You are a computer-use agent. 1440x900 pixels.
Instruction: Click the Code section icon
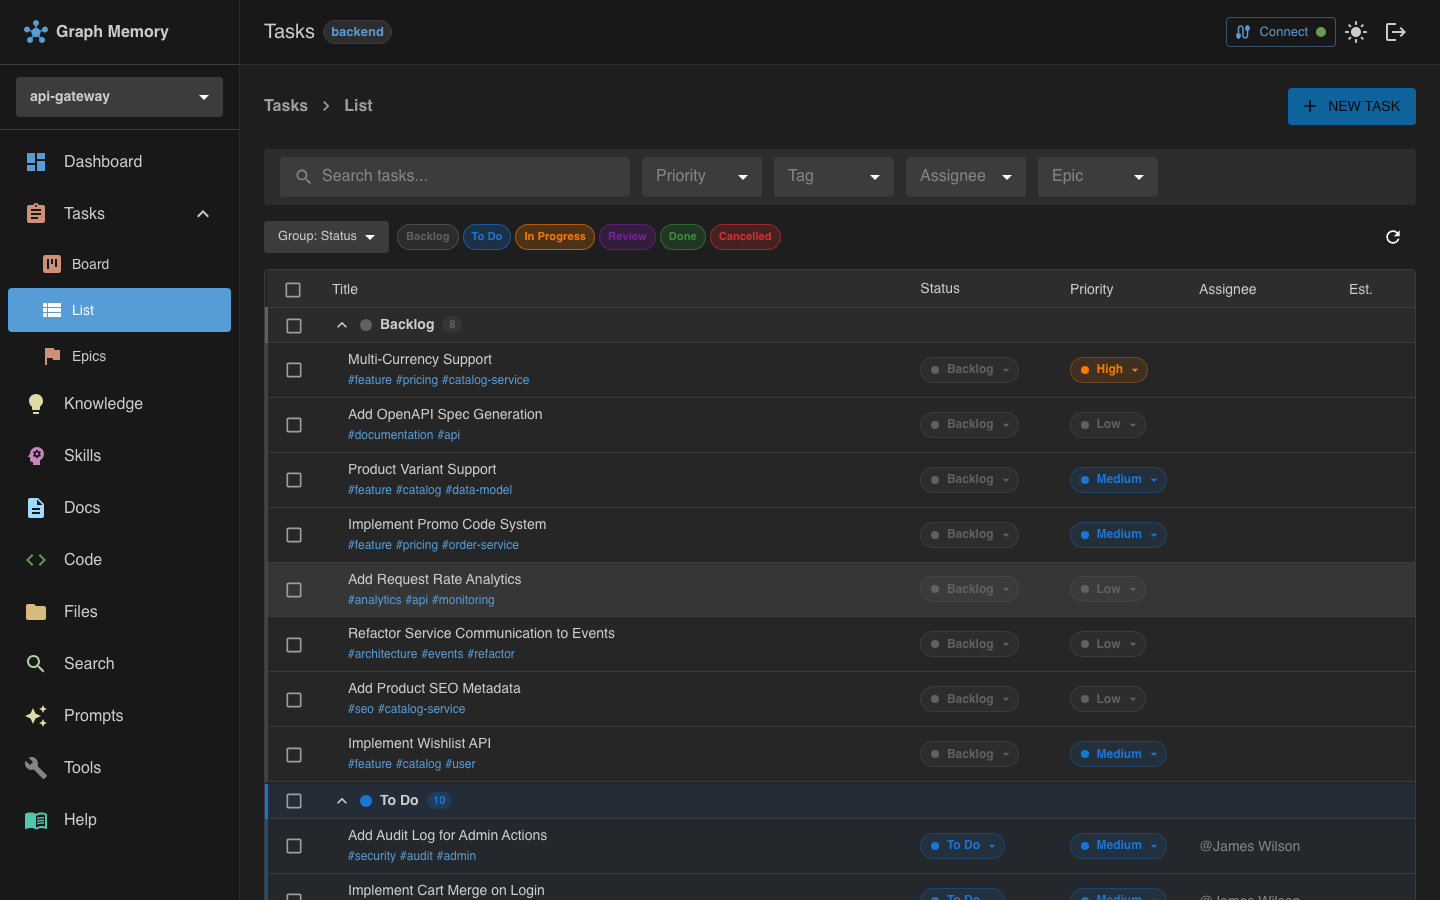[x=36, y=559]
